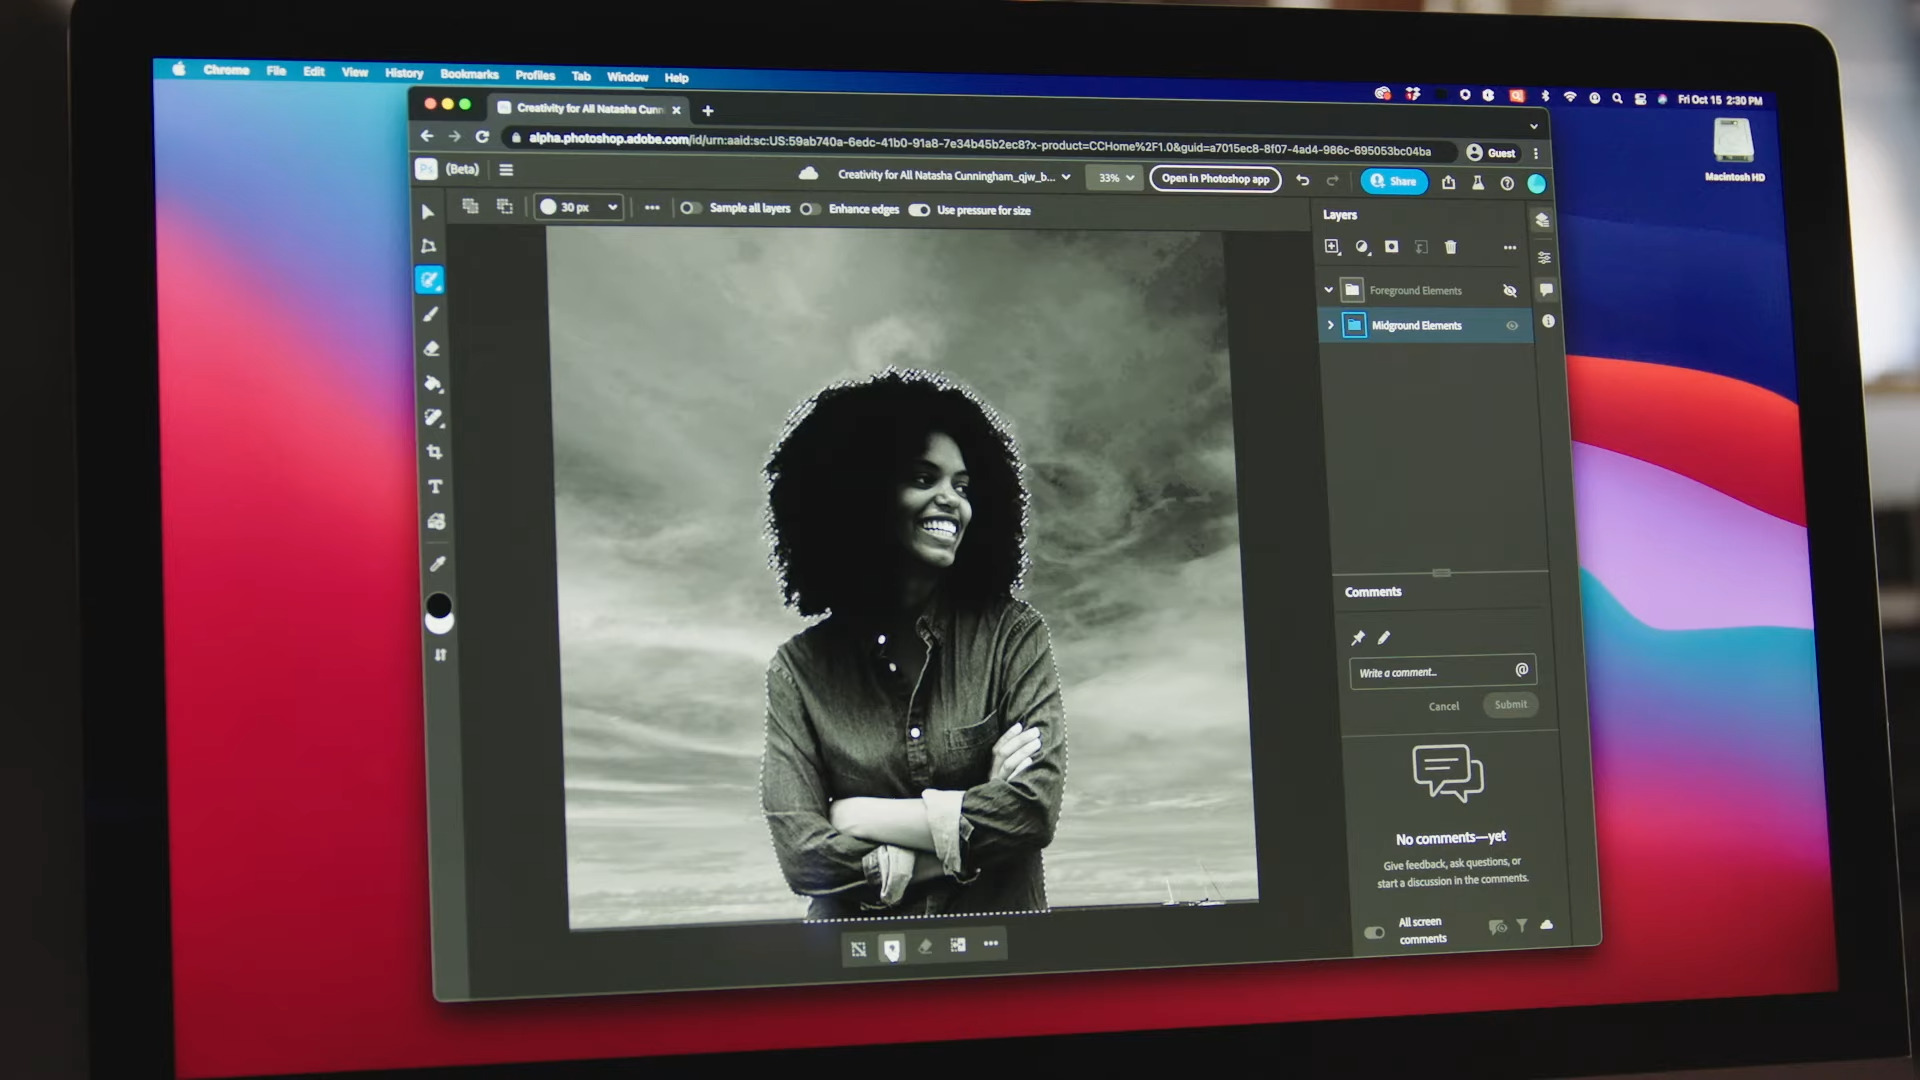Select the Spot Healing tool
The image size is (1920, 1080).
coord(434,417)
